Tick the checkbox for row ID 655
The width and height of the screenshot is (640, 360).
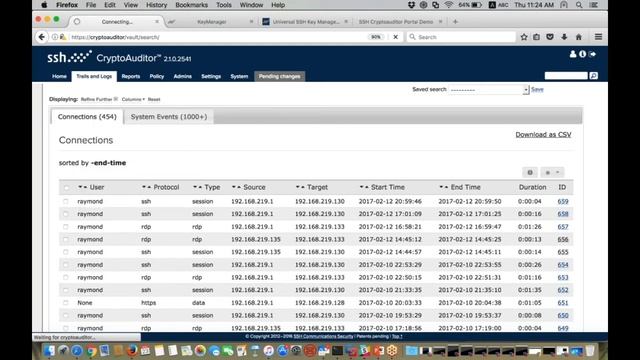point(66,252)
